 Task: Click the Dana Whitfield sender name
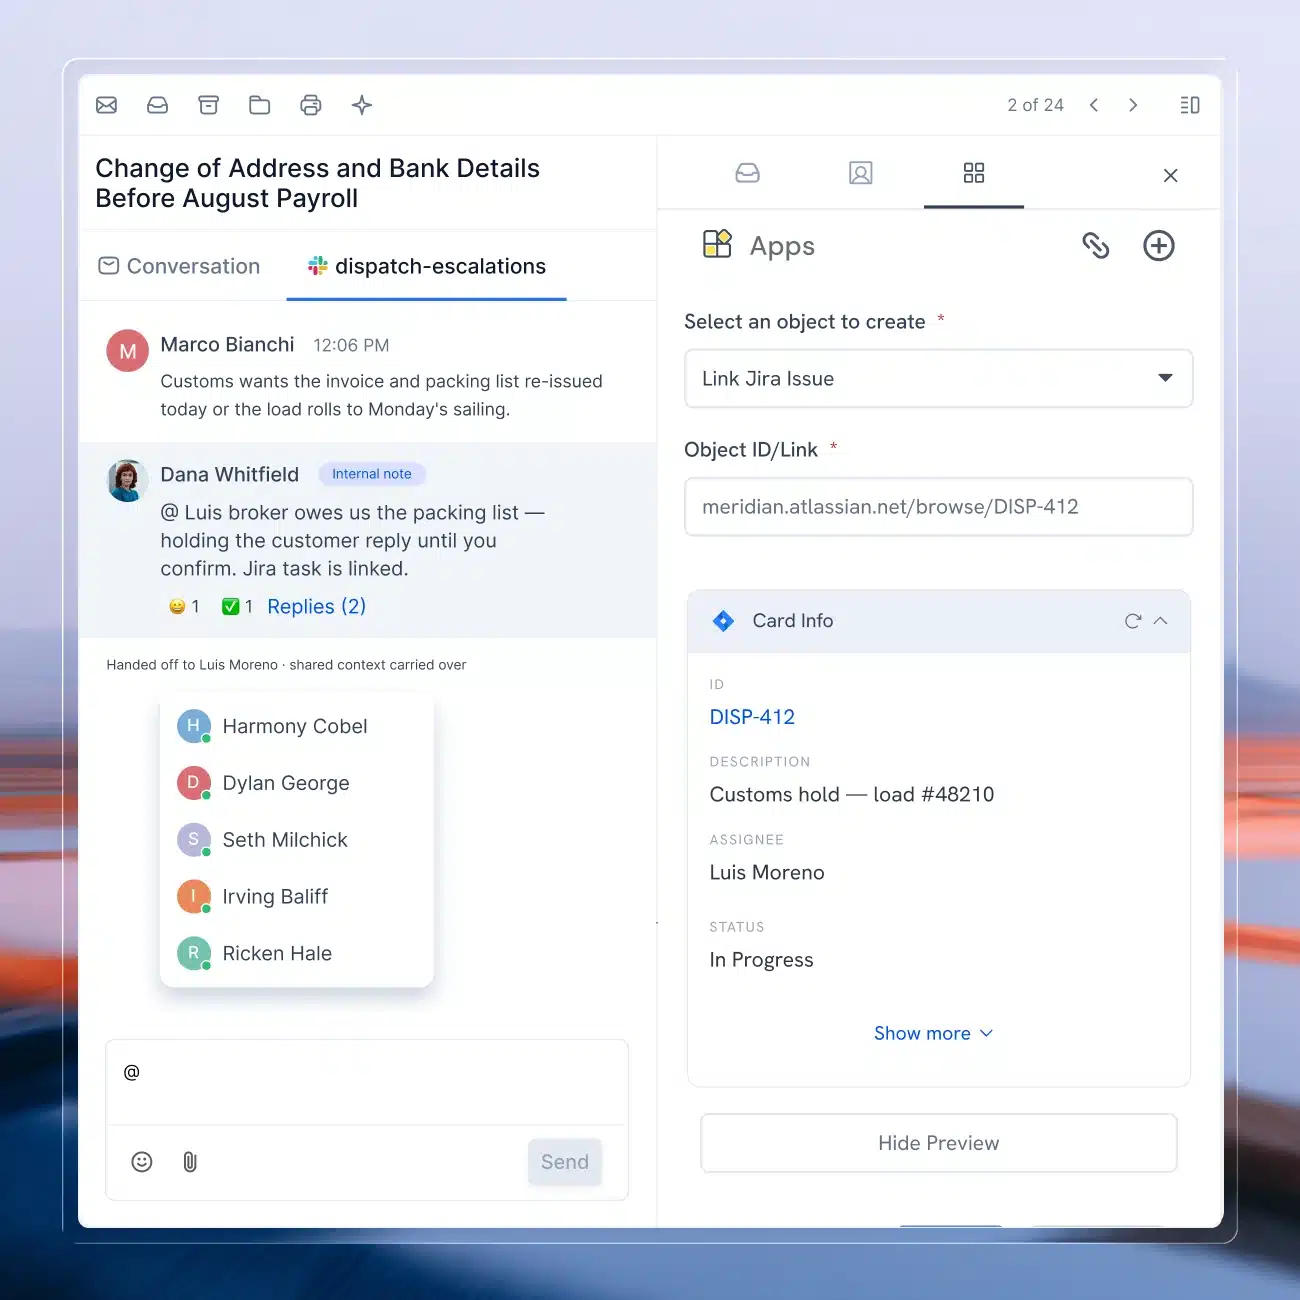pyautogui.click(x=229, y=475)
